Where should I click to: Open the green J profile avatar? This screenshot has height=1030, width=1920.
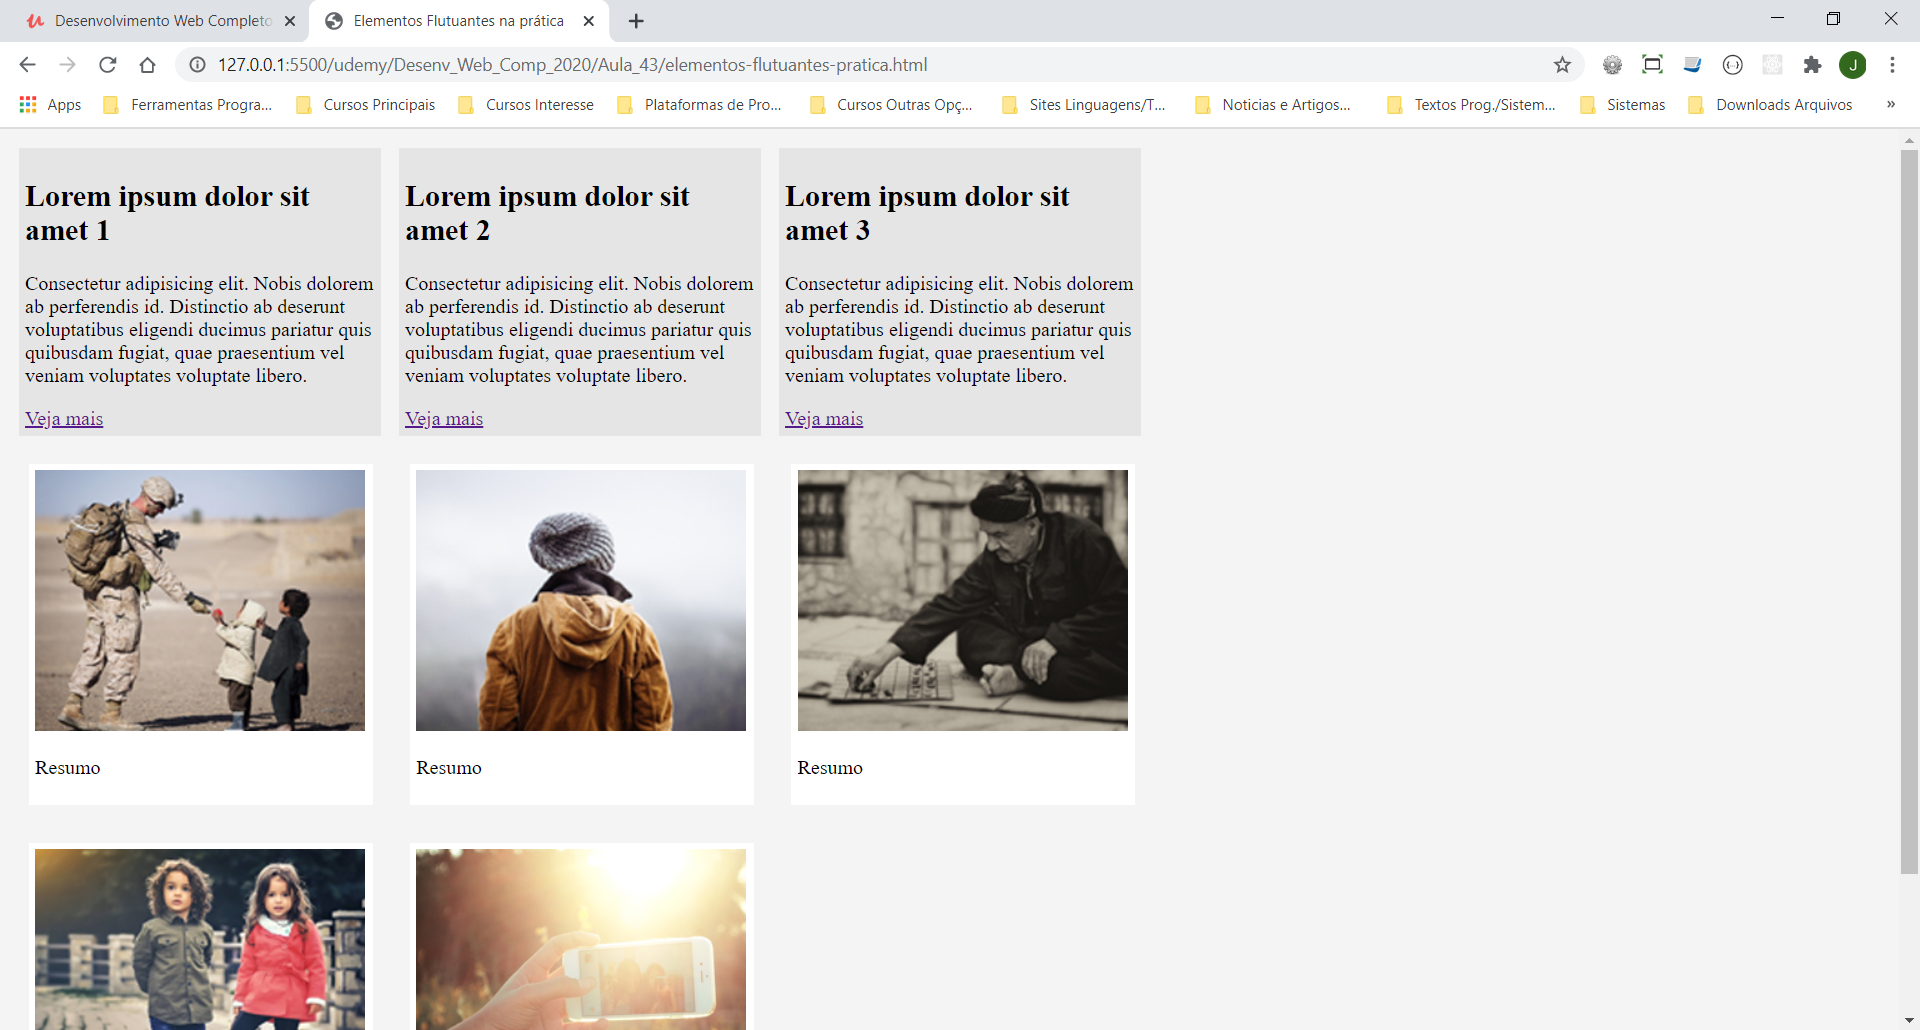[1852, 65]
